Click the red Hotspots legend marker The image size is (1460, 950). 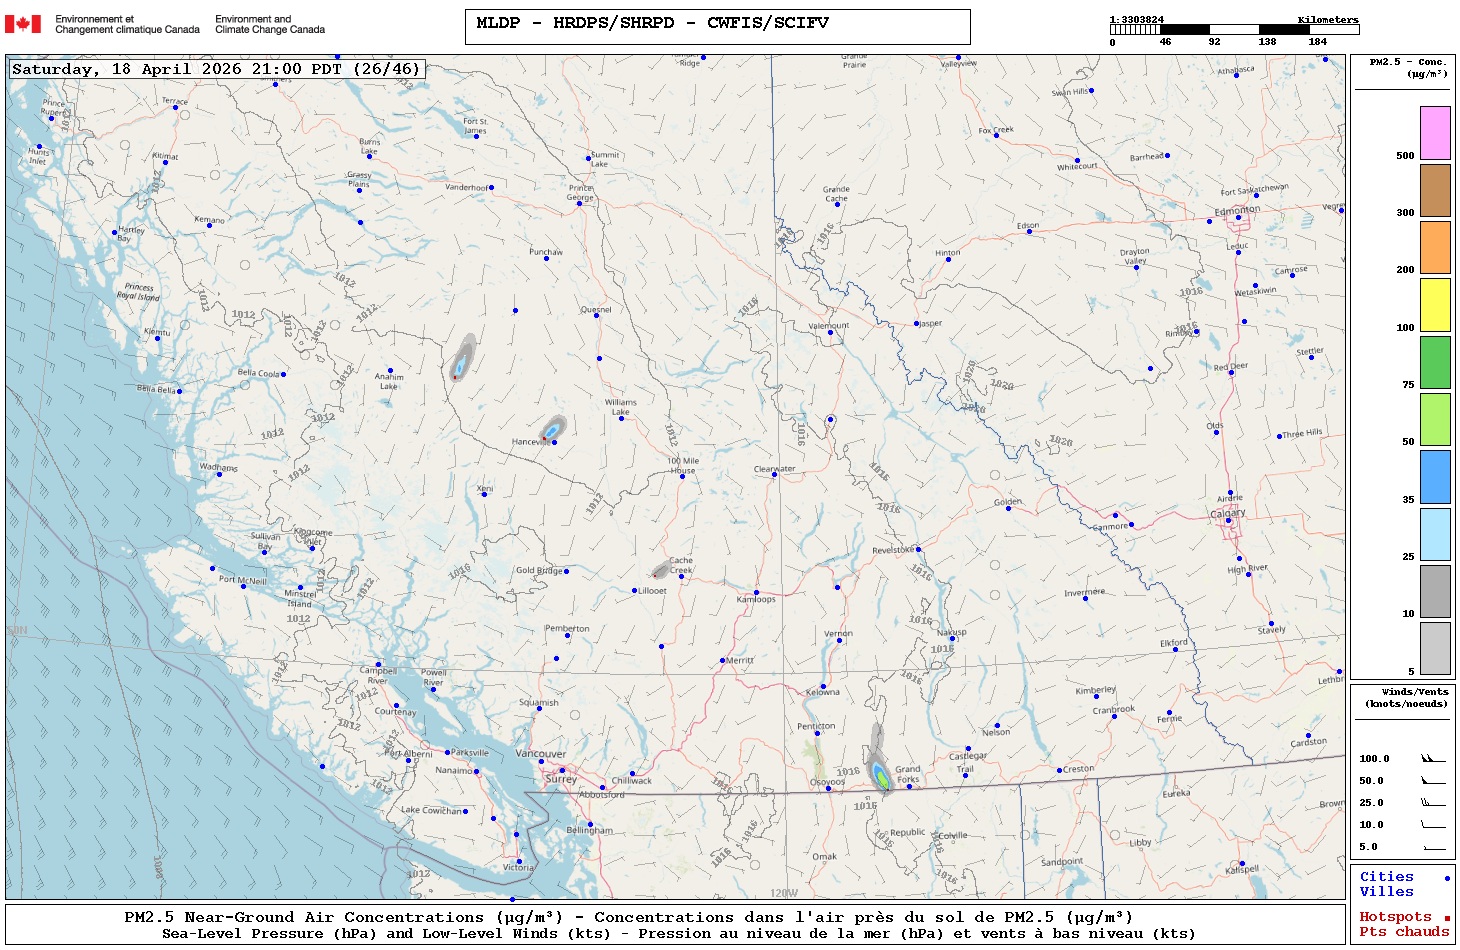tap(1446, 918)
